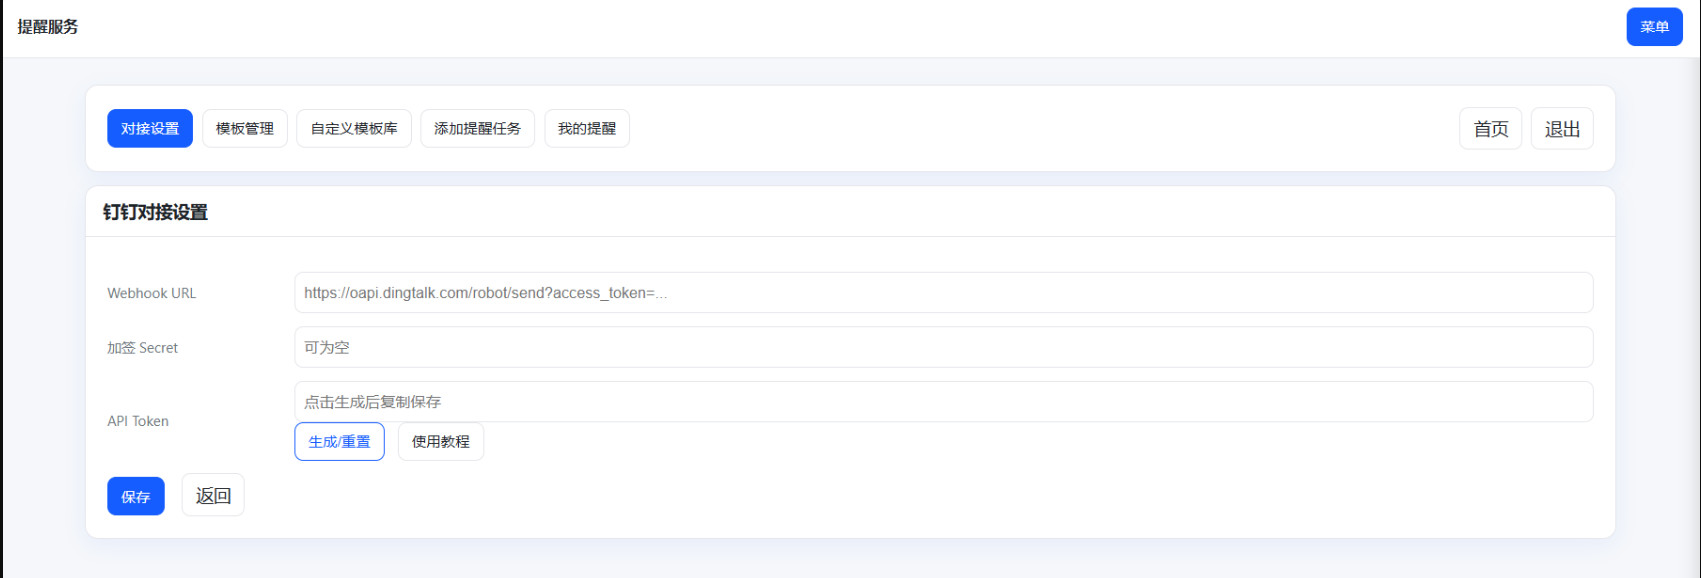Log out with the 退出 button
The height and width of the screenshot is (578, 1701).
1562,129
